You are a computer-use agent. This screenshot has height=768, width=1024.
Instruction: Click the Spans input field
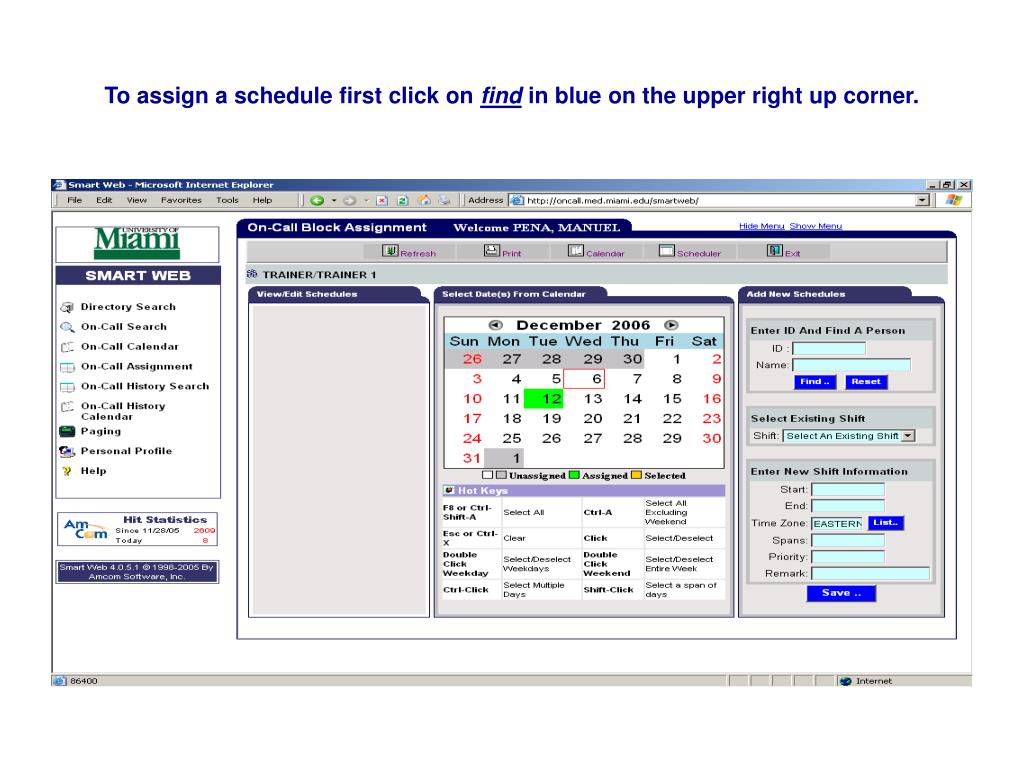point(848,540)
